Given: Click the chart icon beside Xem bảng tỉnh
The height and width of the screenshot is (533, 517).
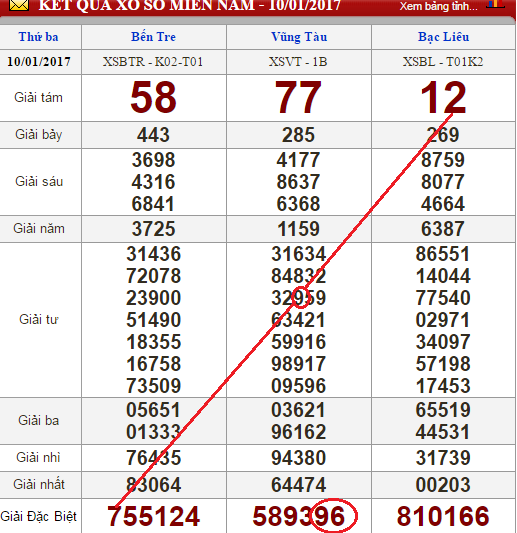Looking at the screenshot, I should (495, 4).
